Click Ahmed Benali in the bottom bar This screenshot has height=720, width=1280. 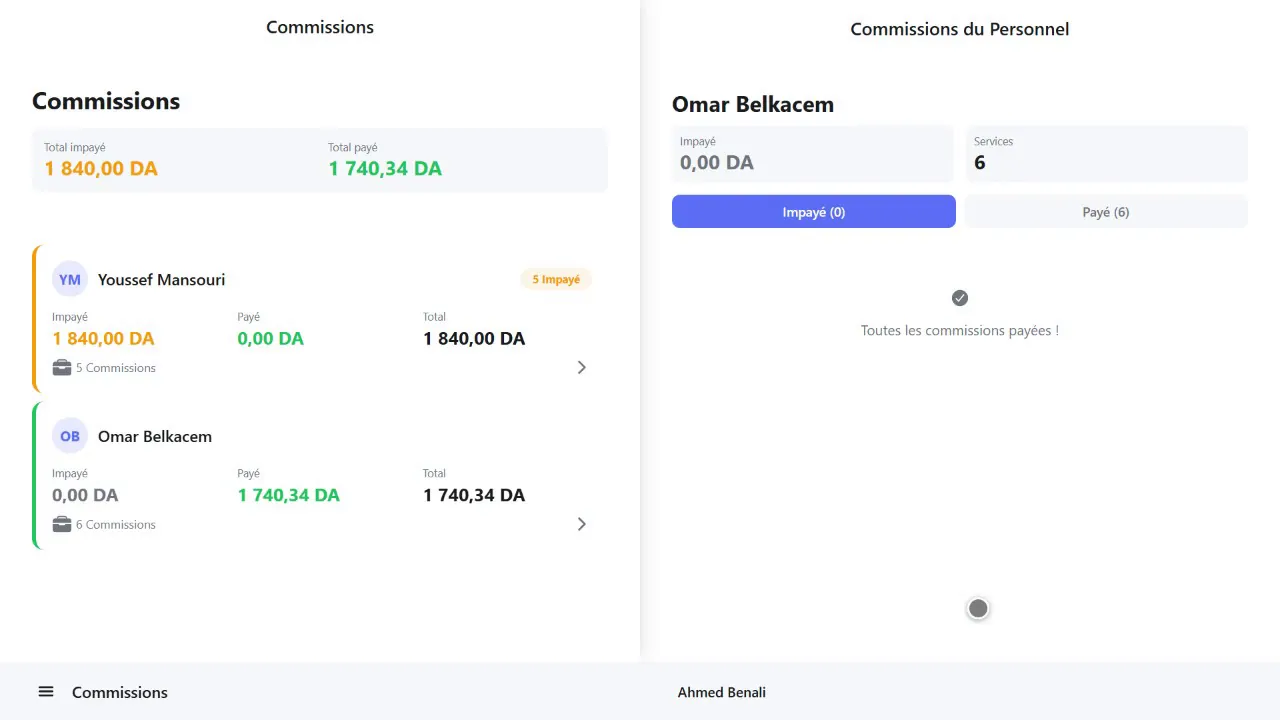[722, 692]
